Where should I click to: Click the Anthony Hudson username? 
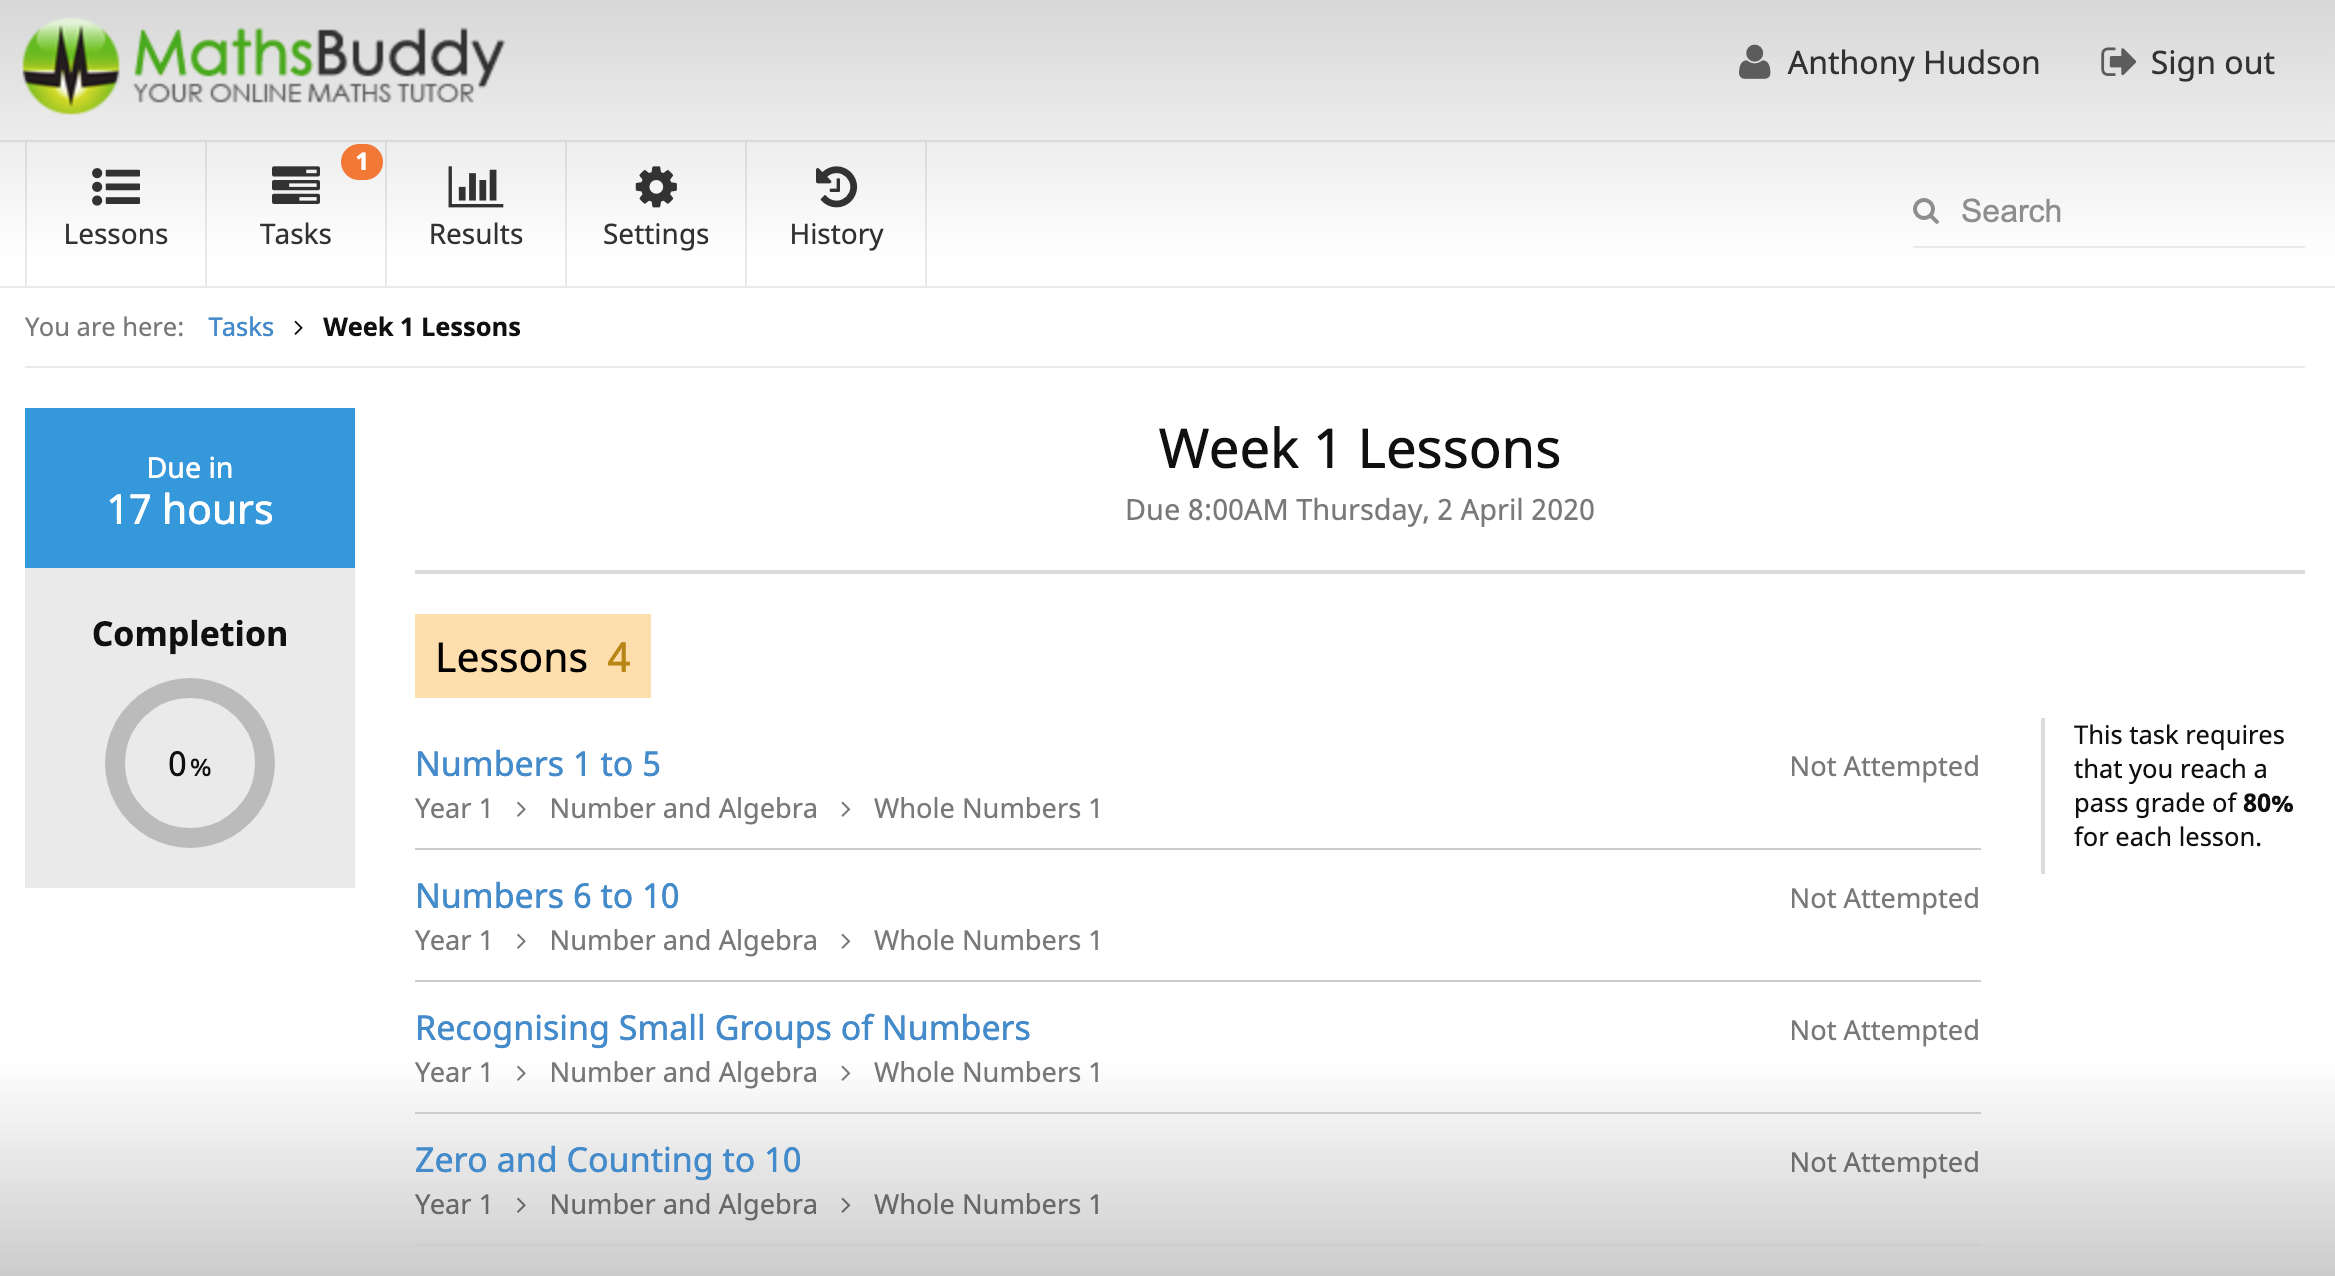(x=1912, y=62)
